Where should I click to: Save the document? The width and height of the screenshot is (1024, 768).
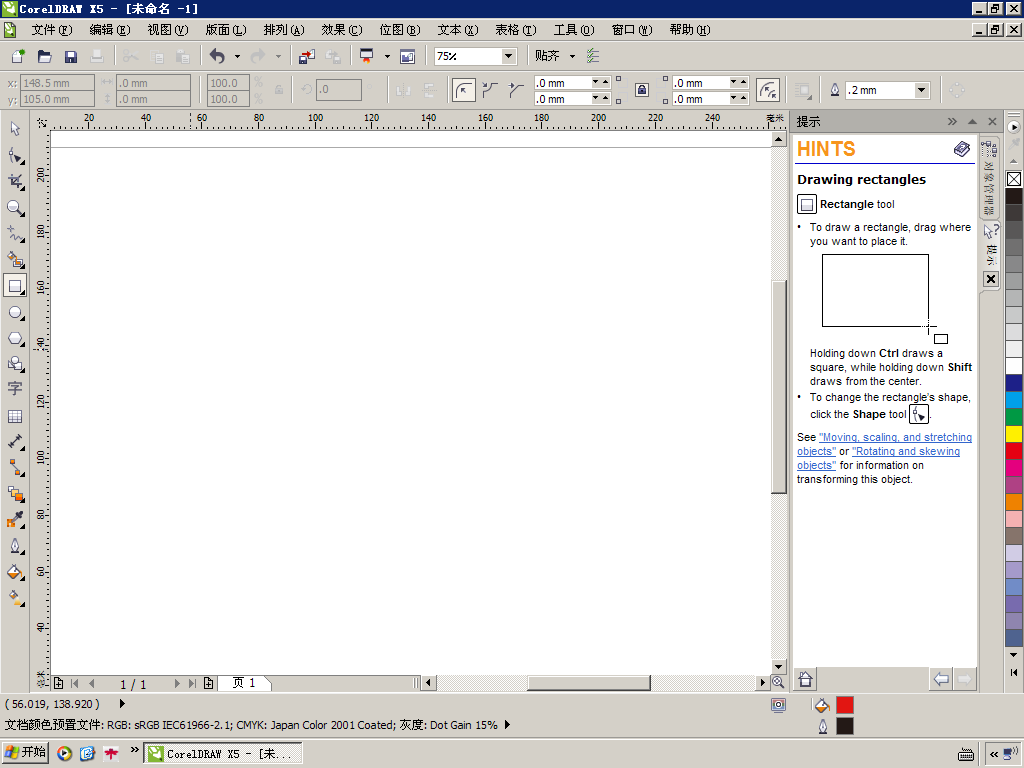click(71, 56)
